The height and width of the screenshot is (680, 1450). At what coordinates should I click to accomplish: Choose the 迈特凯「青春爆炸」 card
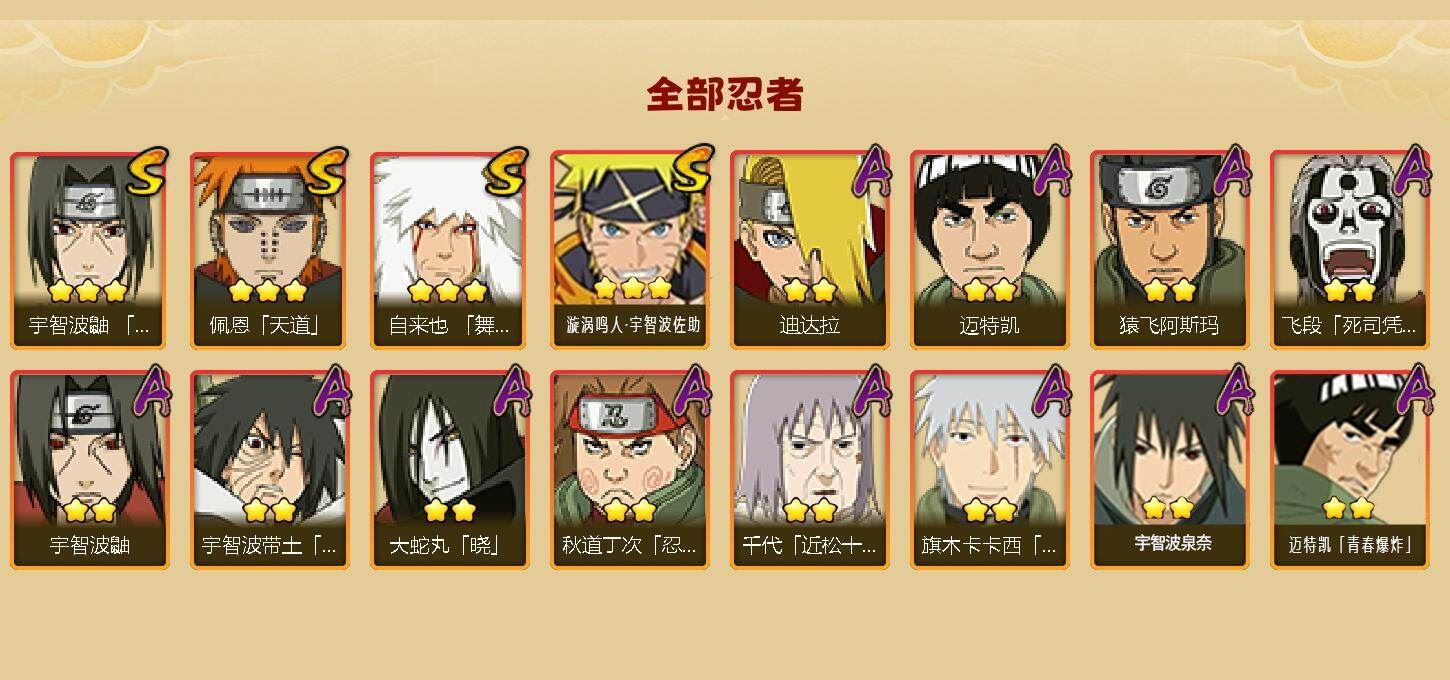[1350, 470]
